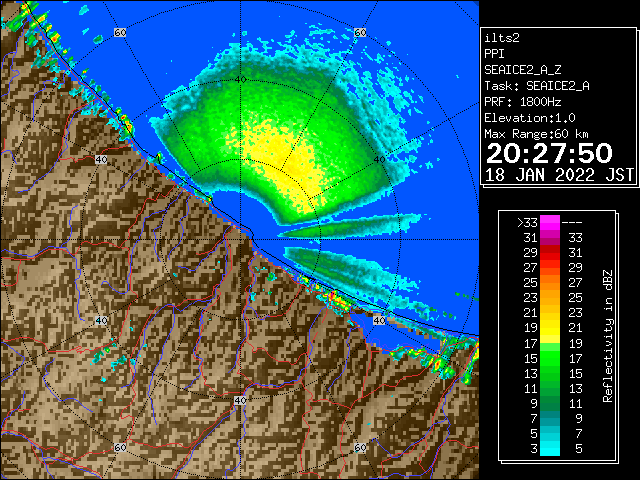
Task: Click the "PRF: 1800Hz" value
Action: point(523,102)
